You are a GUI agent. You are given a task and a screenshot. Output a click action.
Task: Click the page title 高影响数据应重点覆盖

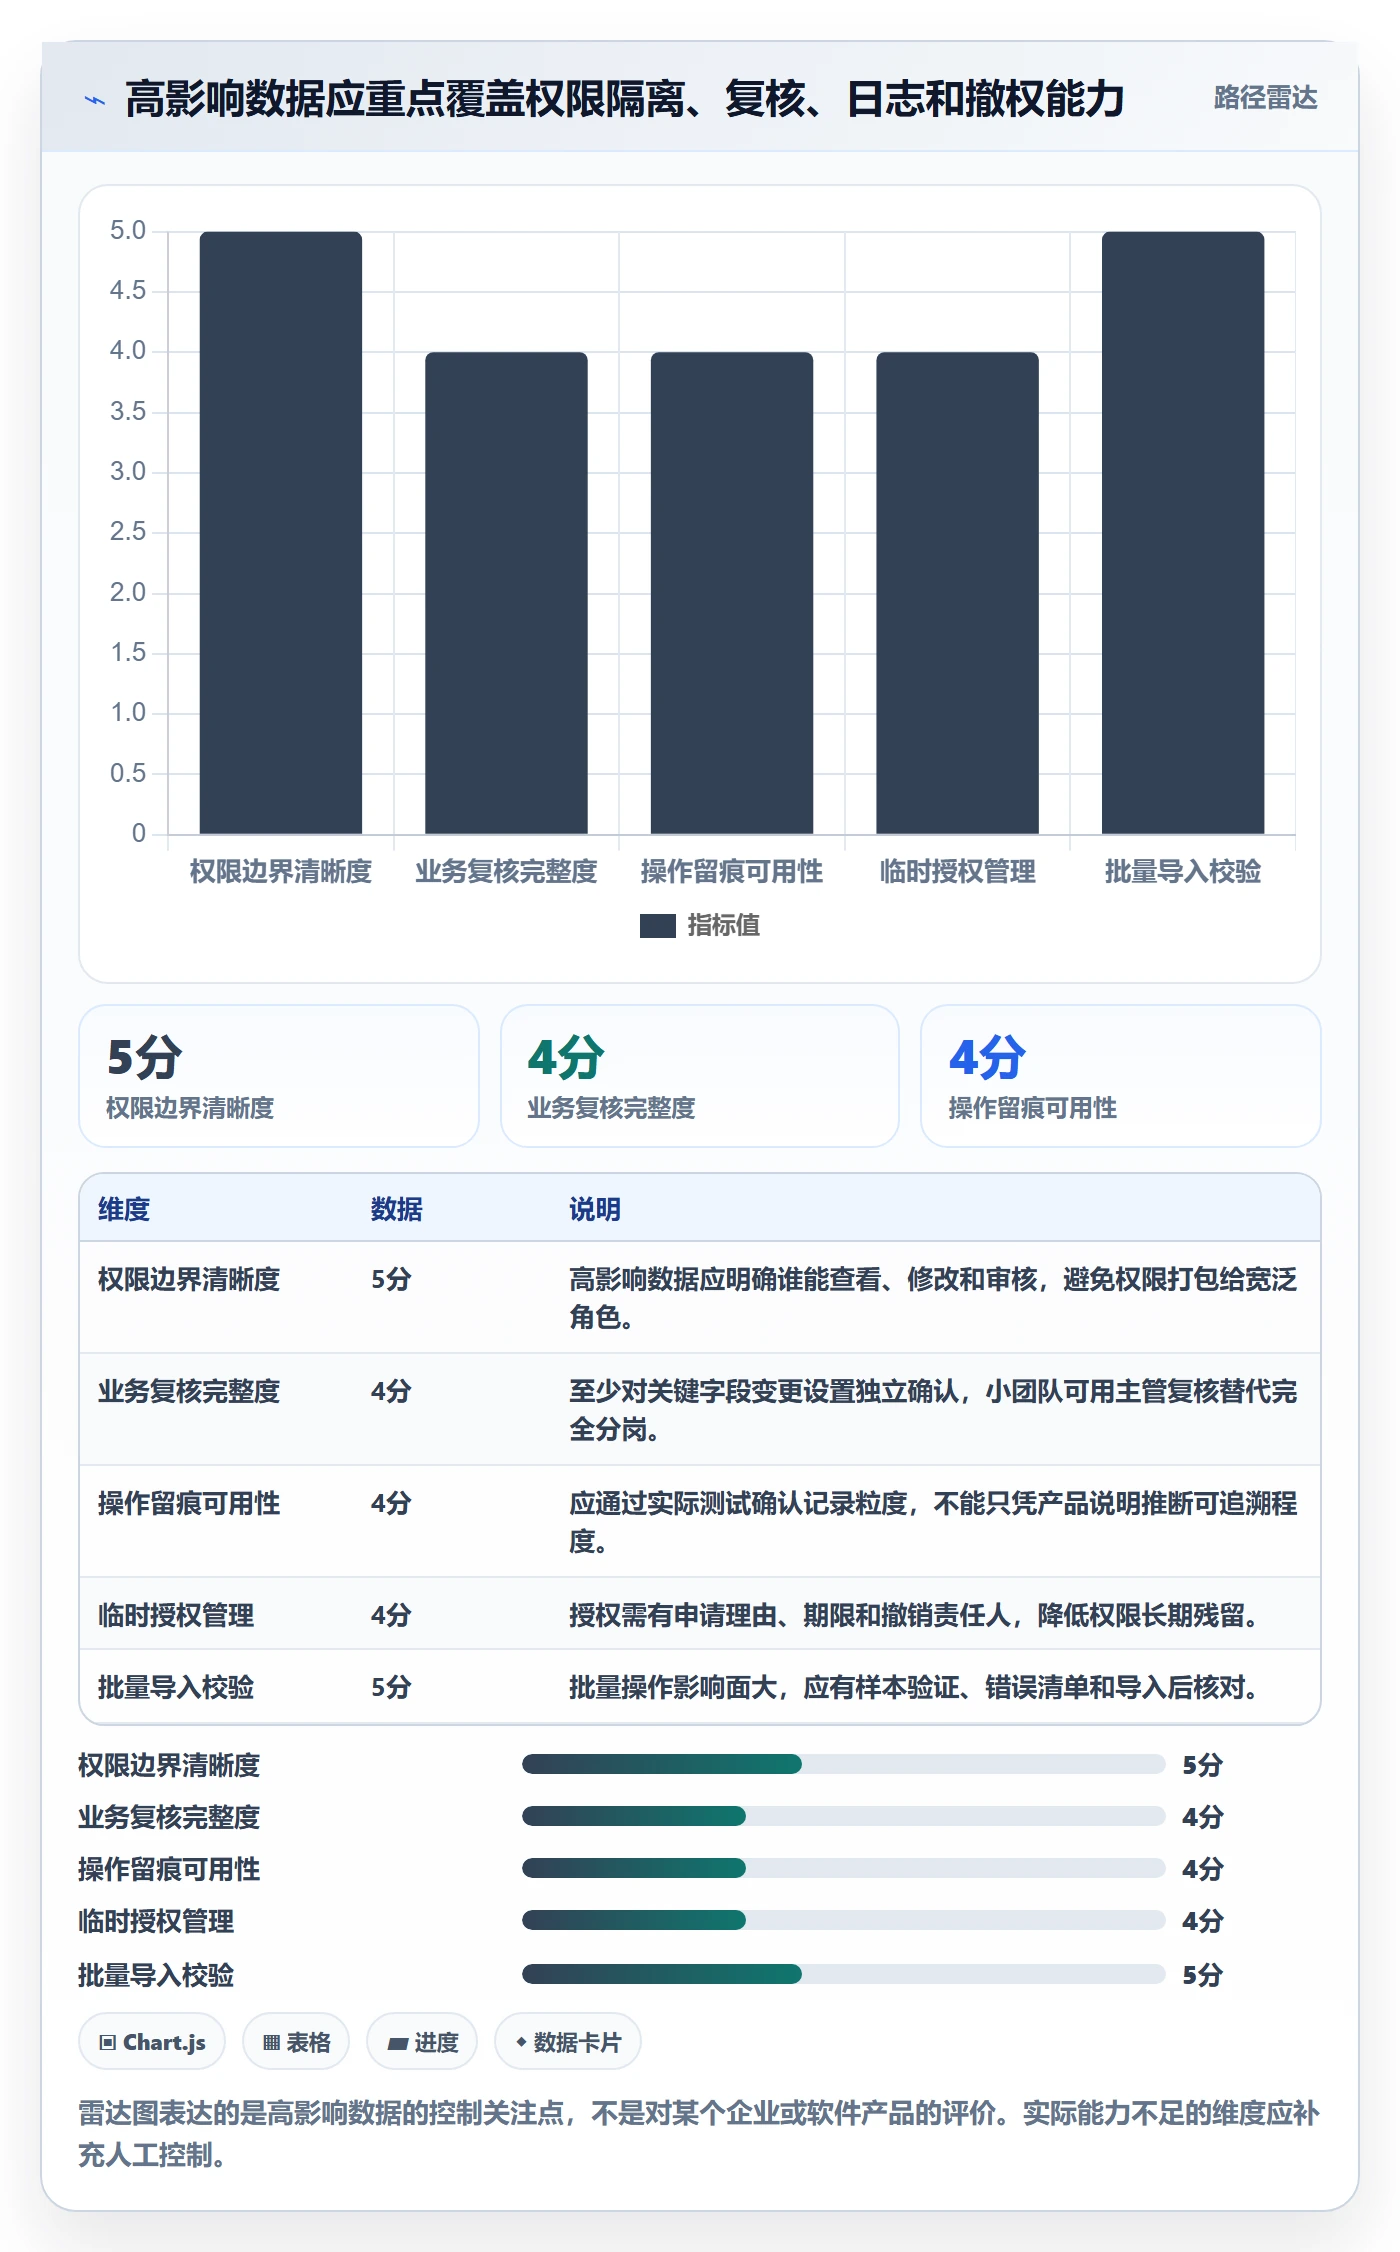[625, 99]
